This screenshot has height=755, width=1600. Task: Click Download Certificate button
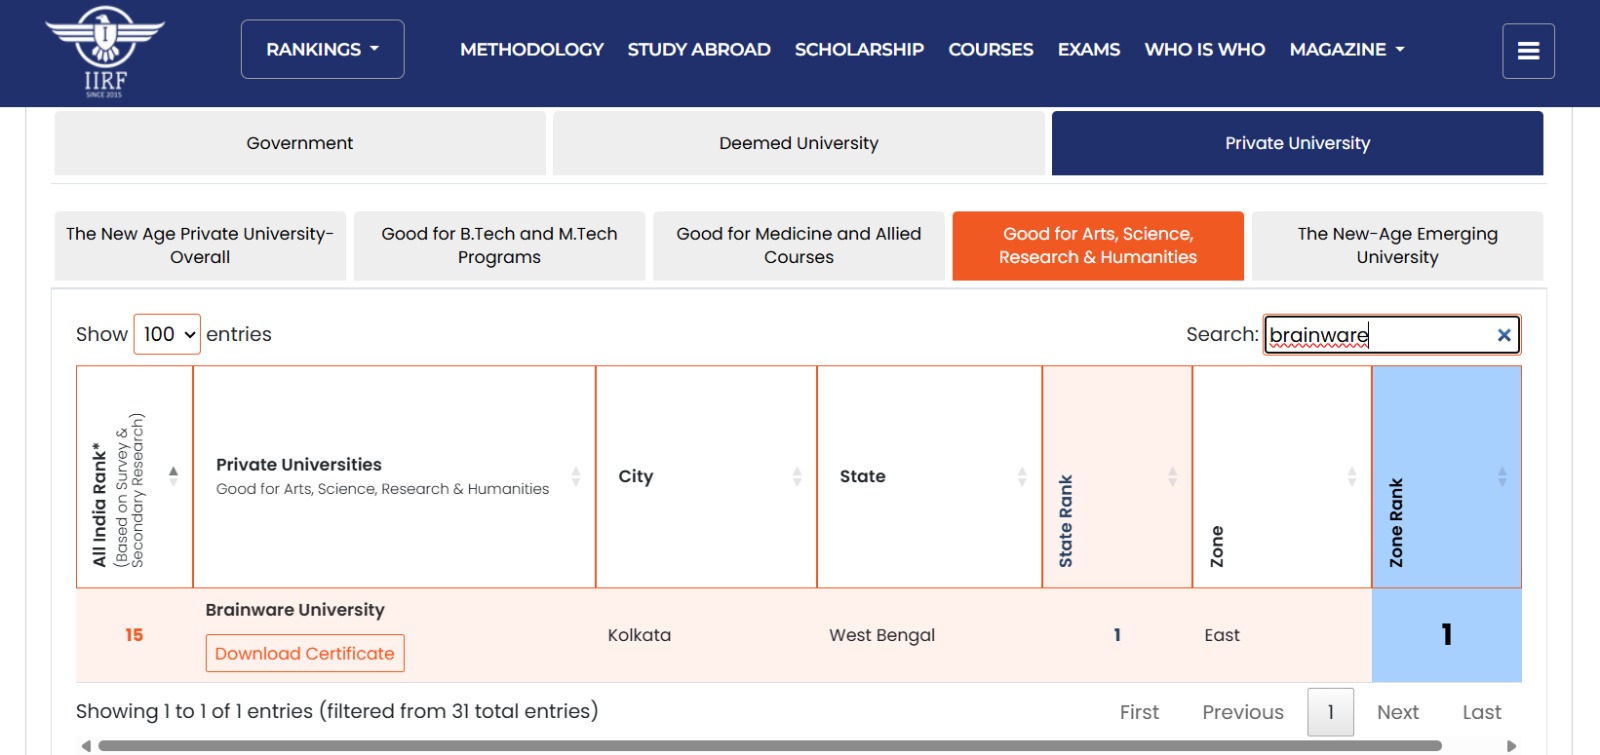pos(305,653)
